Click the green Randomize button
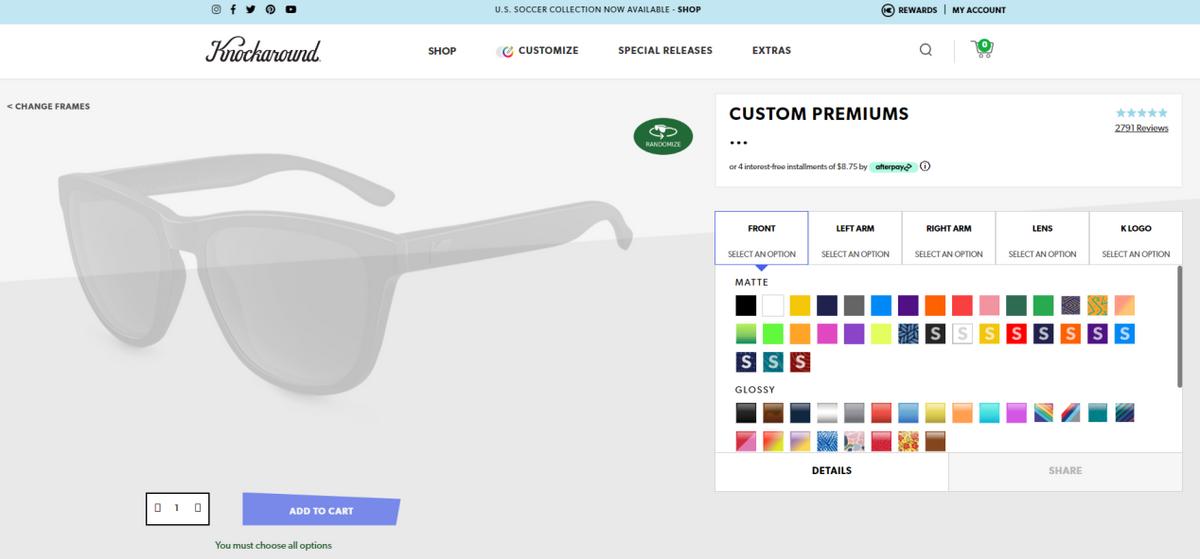The height and width of the screenshot is (559, 1200). pos(662,136)
